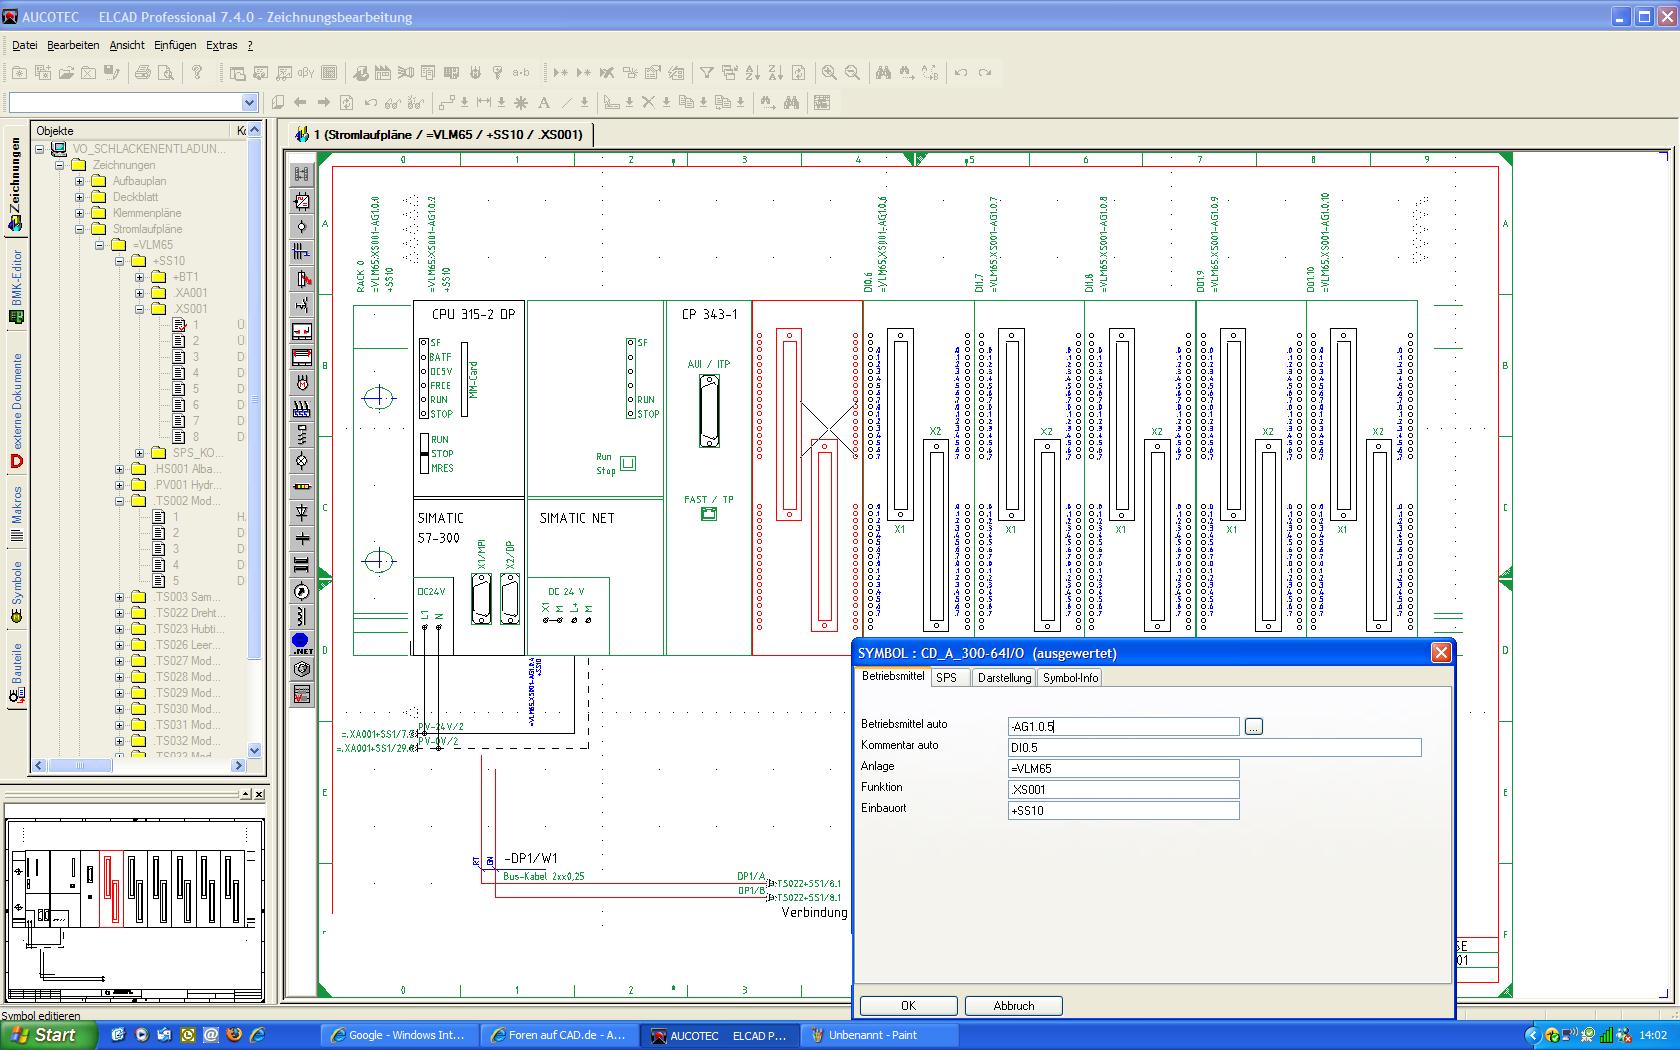Collapse the Zeichnungen tree node
The width and height of the screenshot is (1680, 1050).
point(60,165)
